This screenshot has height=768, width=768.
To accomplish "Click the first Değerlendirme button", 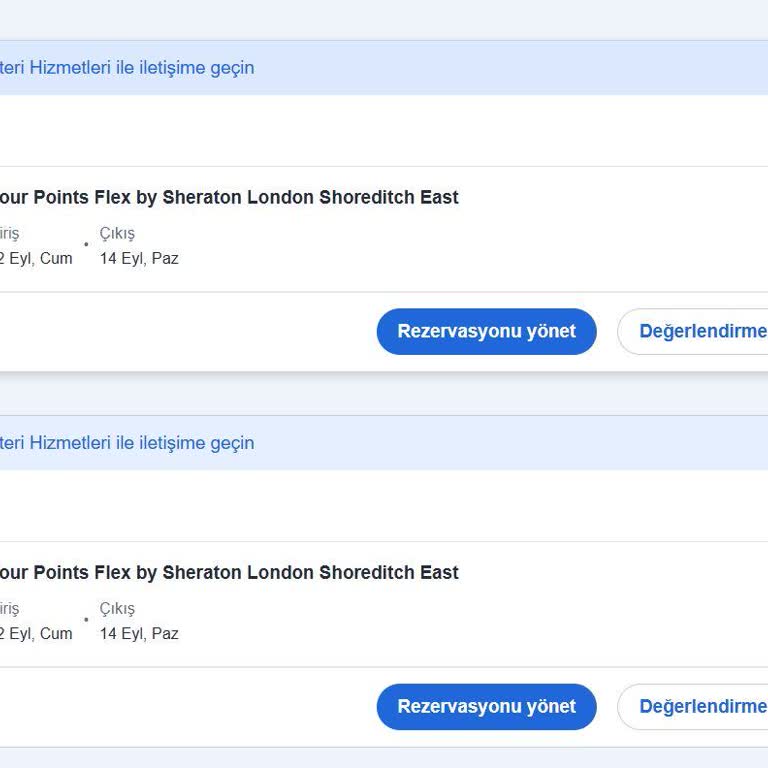I will click(x=702, y=331).
